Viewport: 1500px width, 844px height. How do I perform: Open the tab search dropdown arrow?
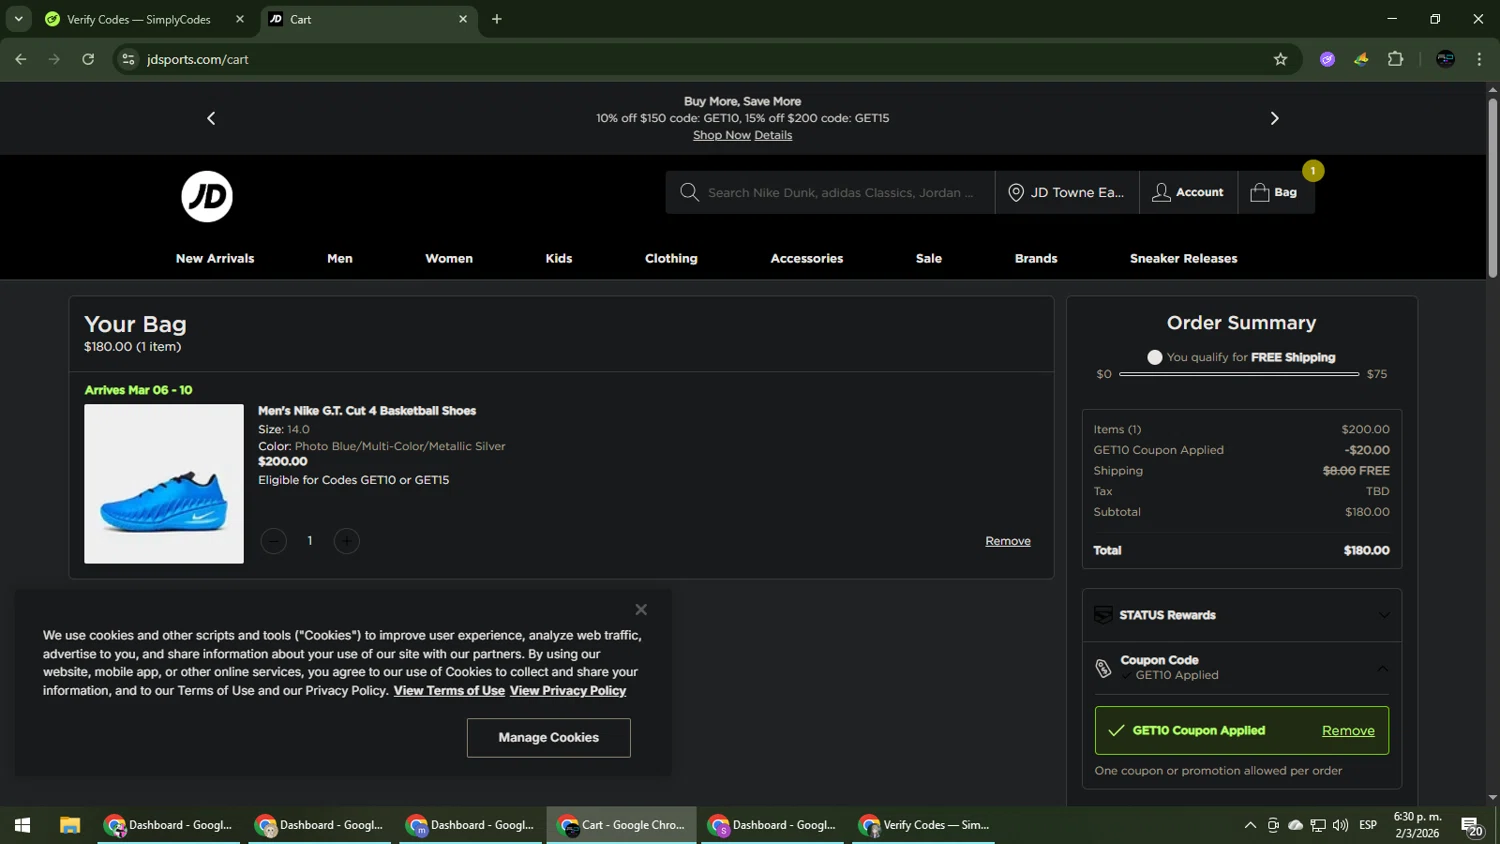click(18, 19)
